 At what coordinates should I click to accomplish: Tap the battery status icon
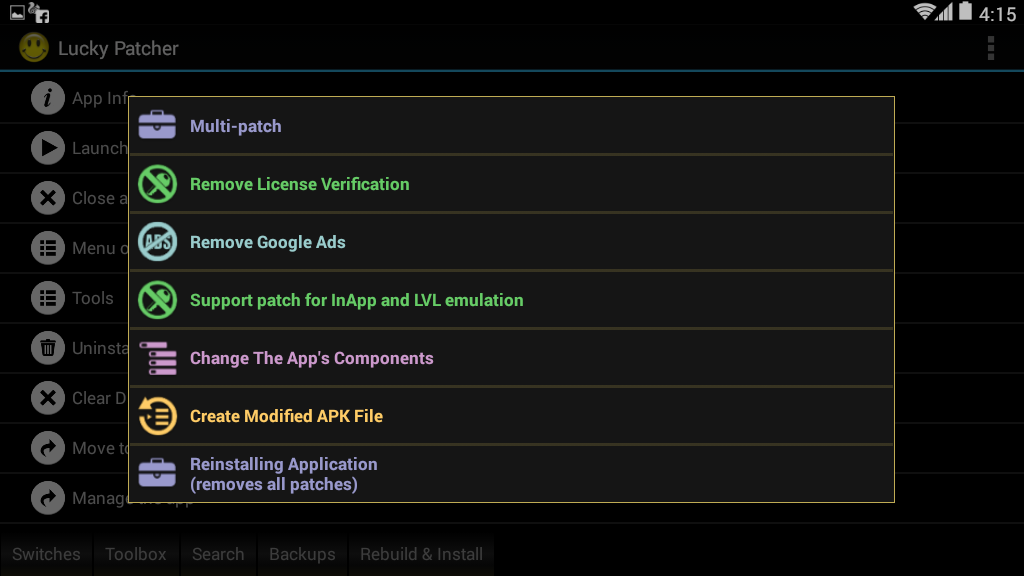click(x=965, y=11)
